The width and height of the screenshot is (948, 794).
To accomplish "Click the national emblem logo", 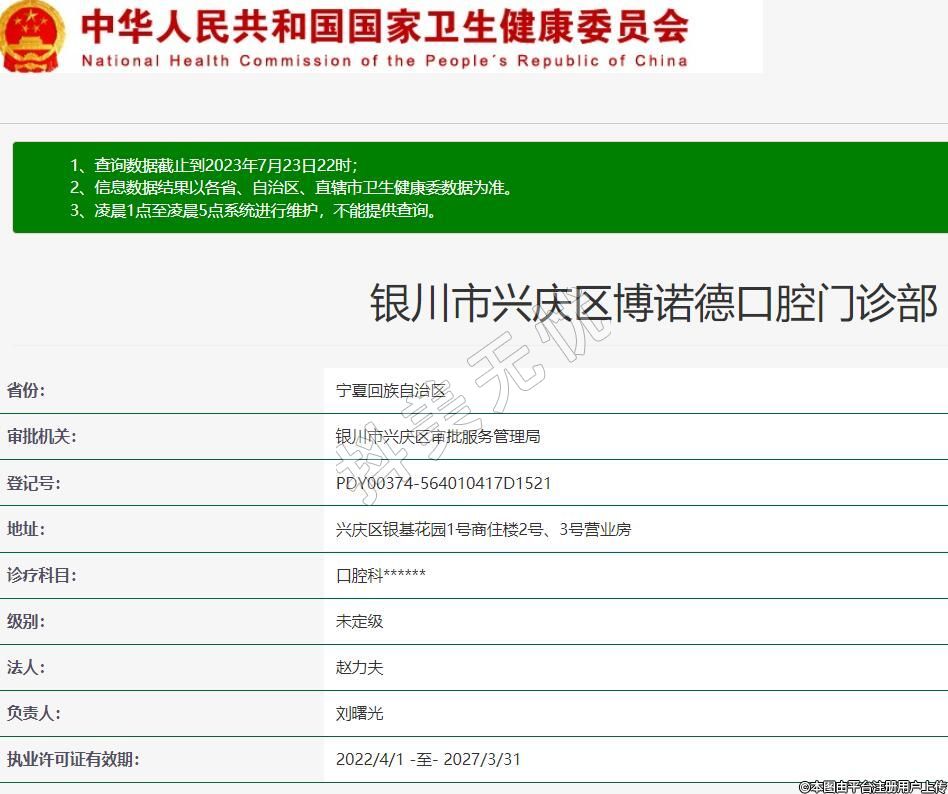I will 33,38.
